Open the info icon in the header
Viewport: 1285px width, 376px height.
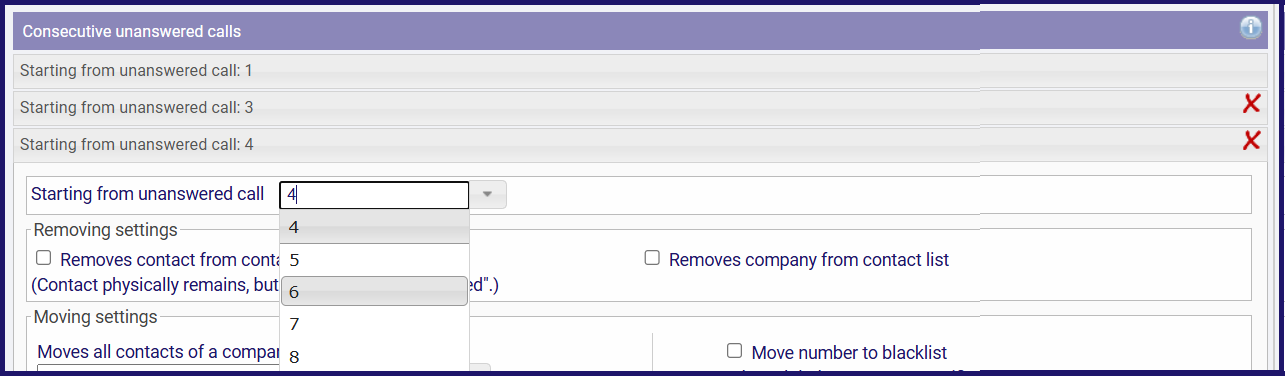point(1251,29)
